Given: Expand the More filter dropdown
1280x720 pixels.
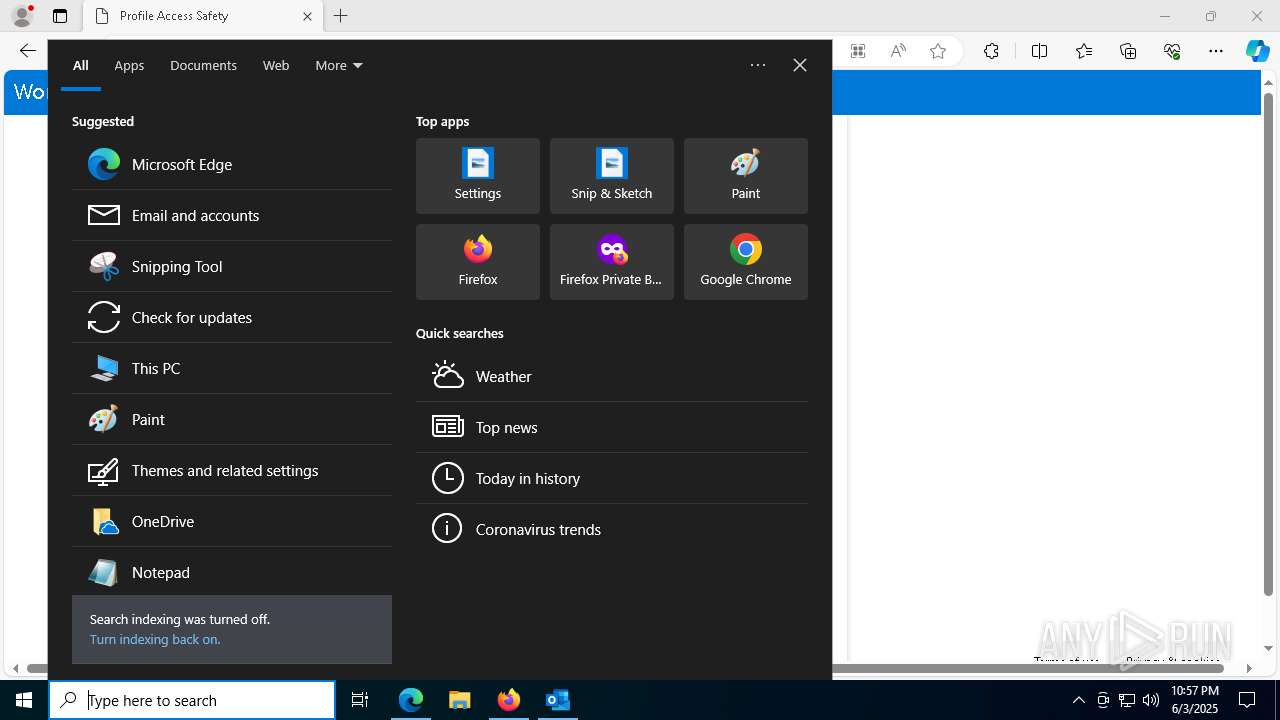Looking at the screenshot, I should (x=339, y=65).
